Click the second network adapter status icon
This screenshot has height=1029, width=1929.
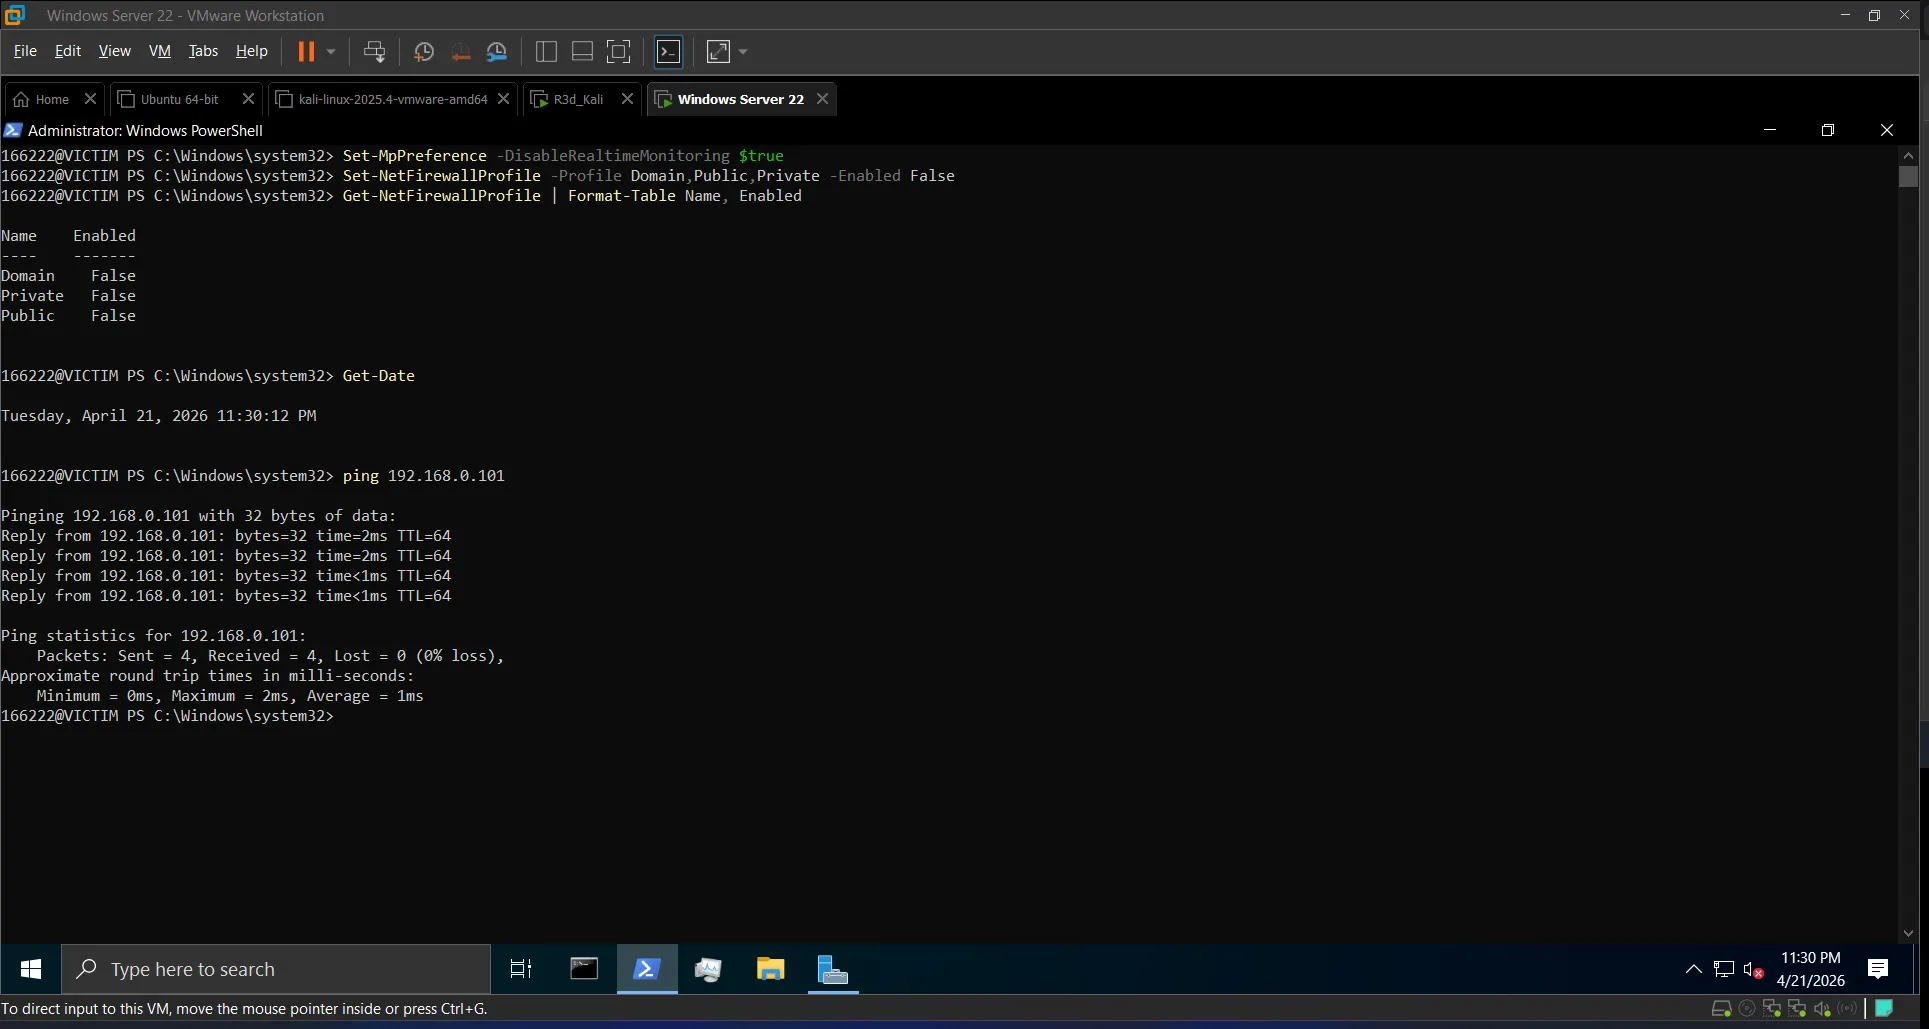point(1797,1009)
